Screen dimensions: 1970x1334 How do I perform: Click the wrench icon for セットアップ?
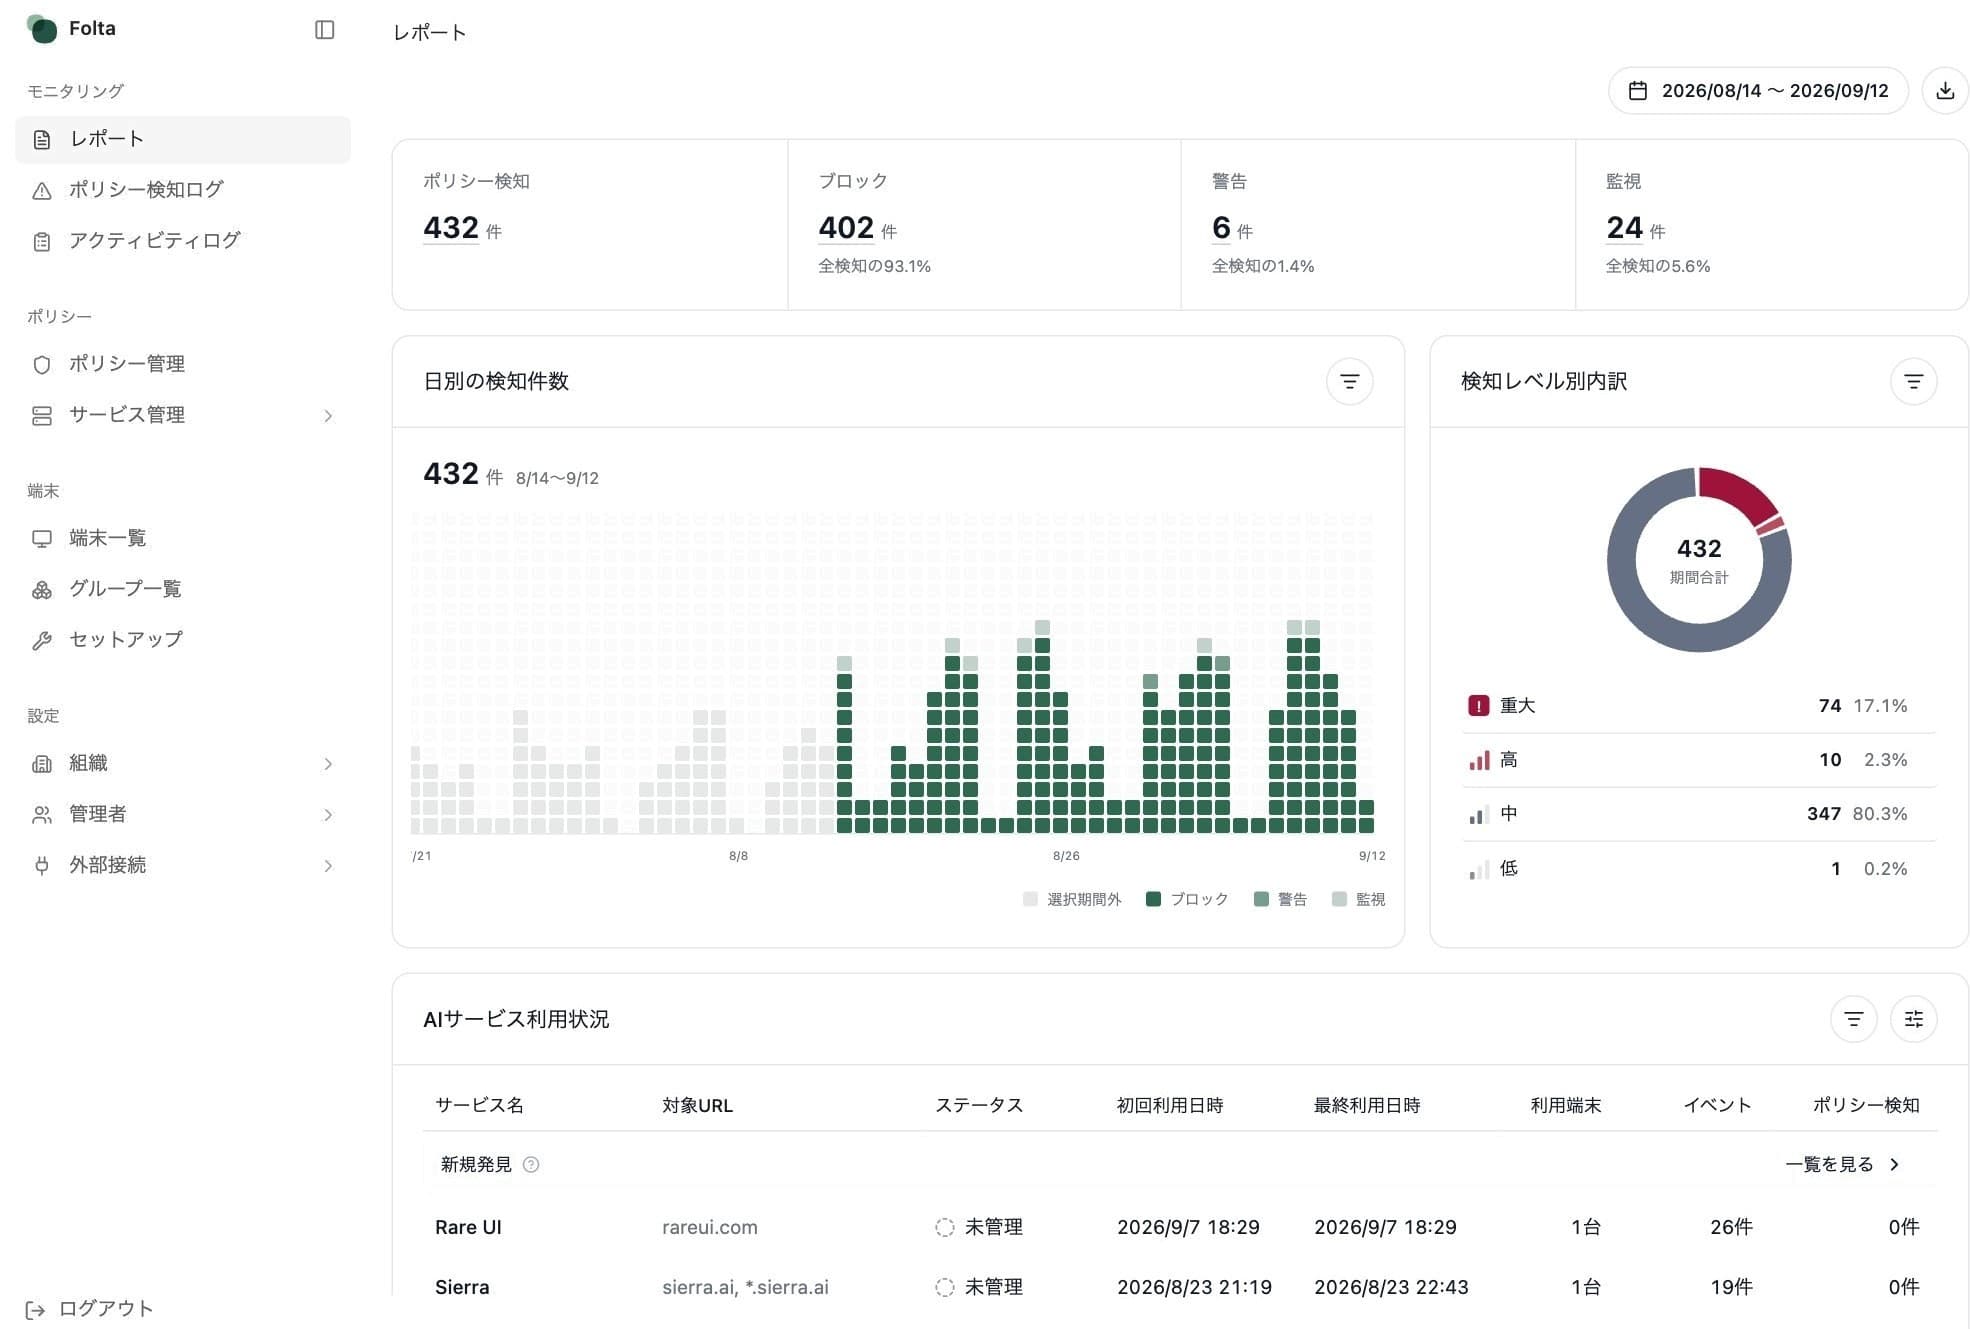(42, 641)
